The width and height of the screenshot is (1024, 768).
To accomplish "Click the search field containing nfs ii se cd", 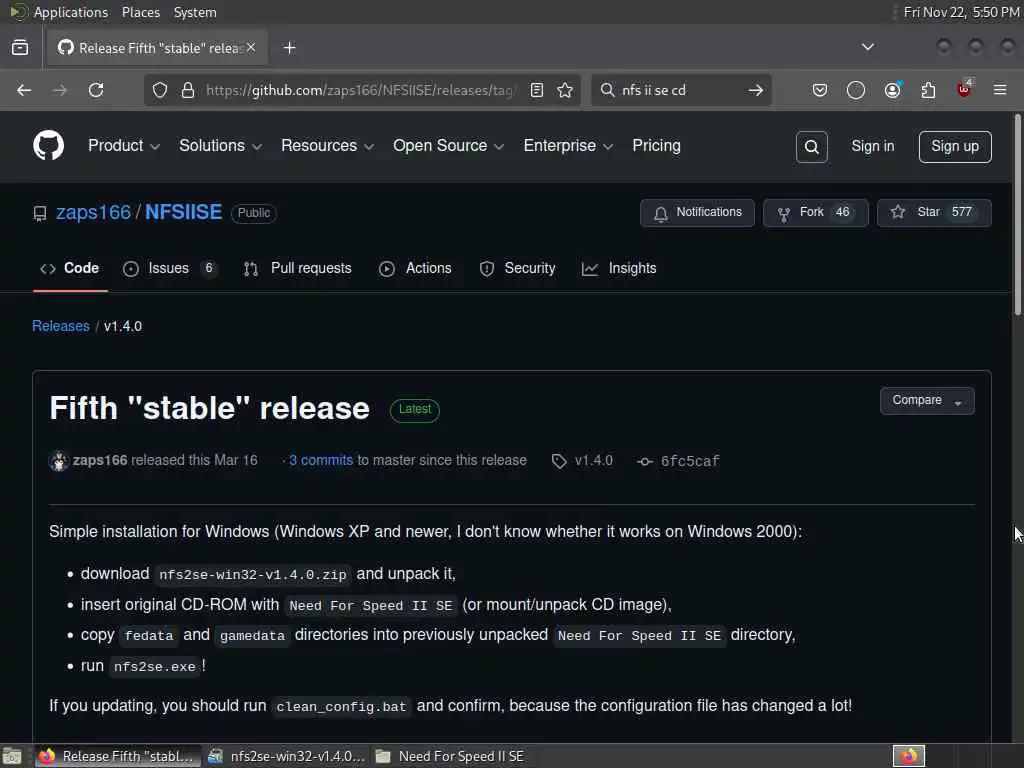I will click(679, 90).
